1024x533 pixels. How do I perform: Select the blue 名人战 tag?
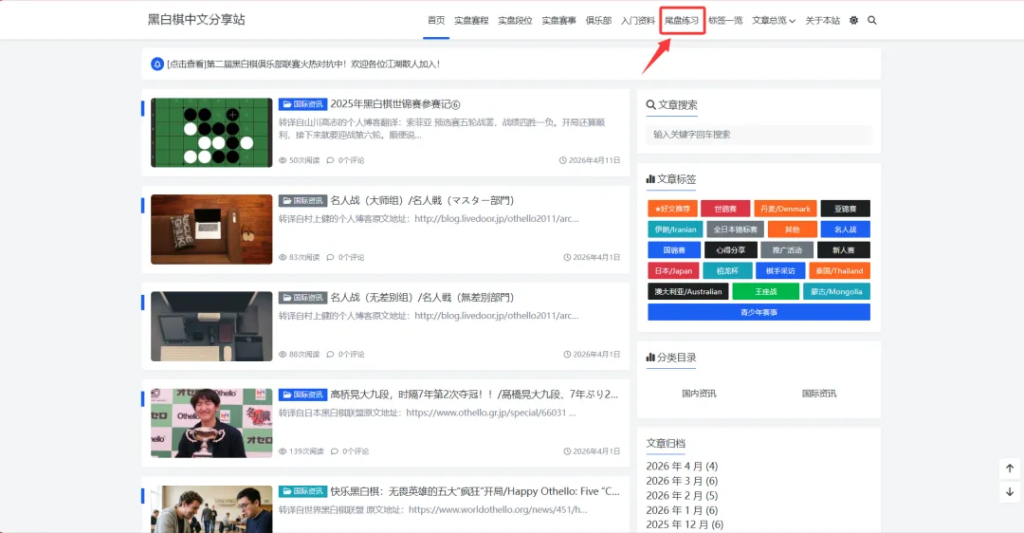click(845, 229)
